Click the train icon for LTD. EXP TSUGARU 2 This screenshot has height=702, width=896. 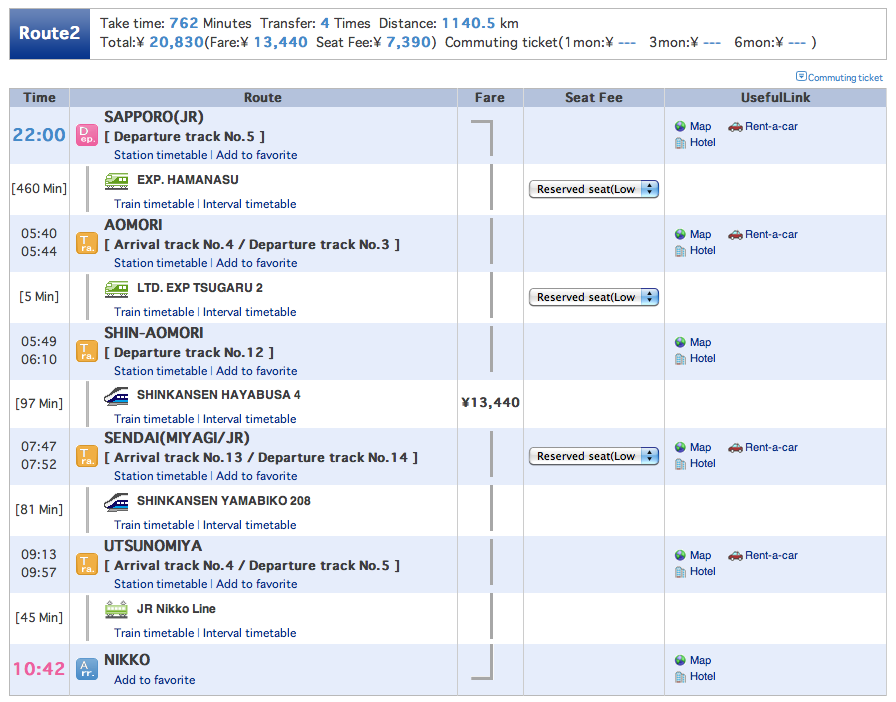click(x=117, y=289)
